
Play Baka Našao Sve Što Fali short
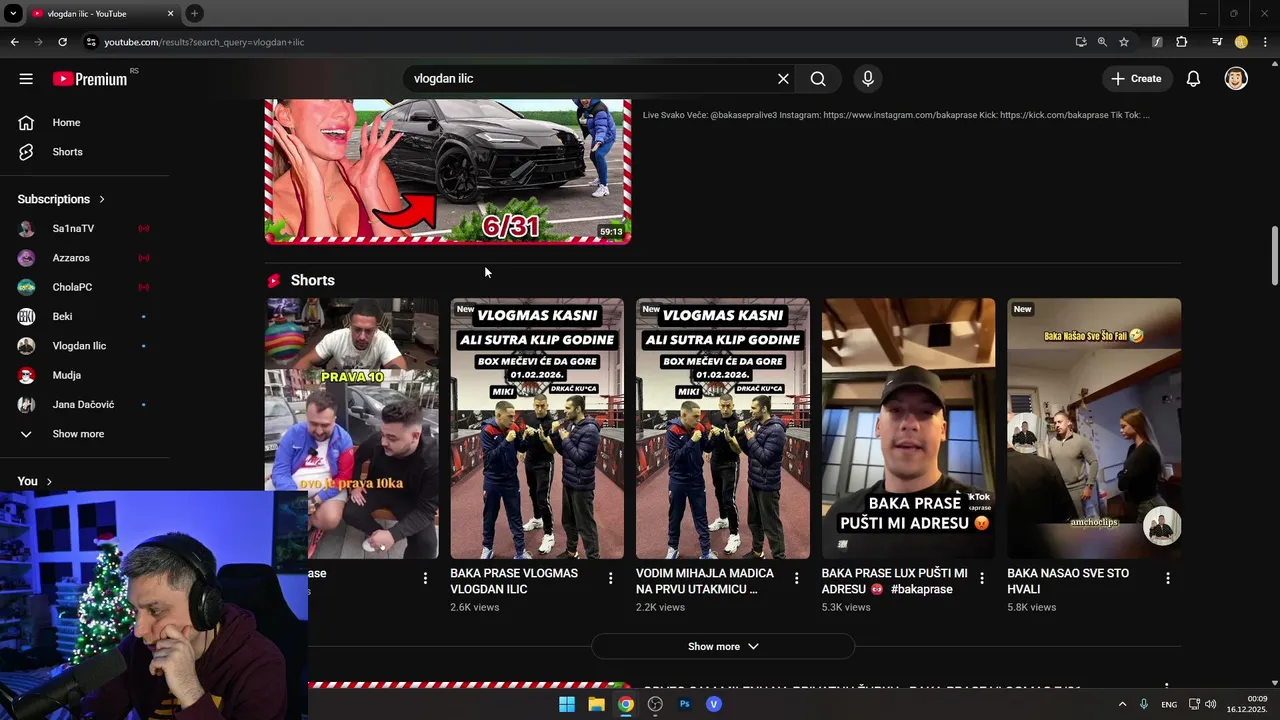(1094, 428)
